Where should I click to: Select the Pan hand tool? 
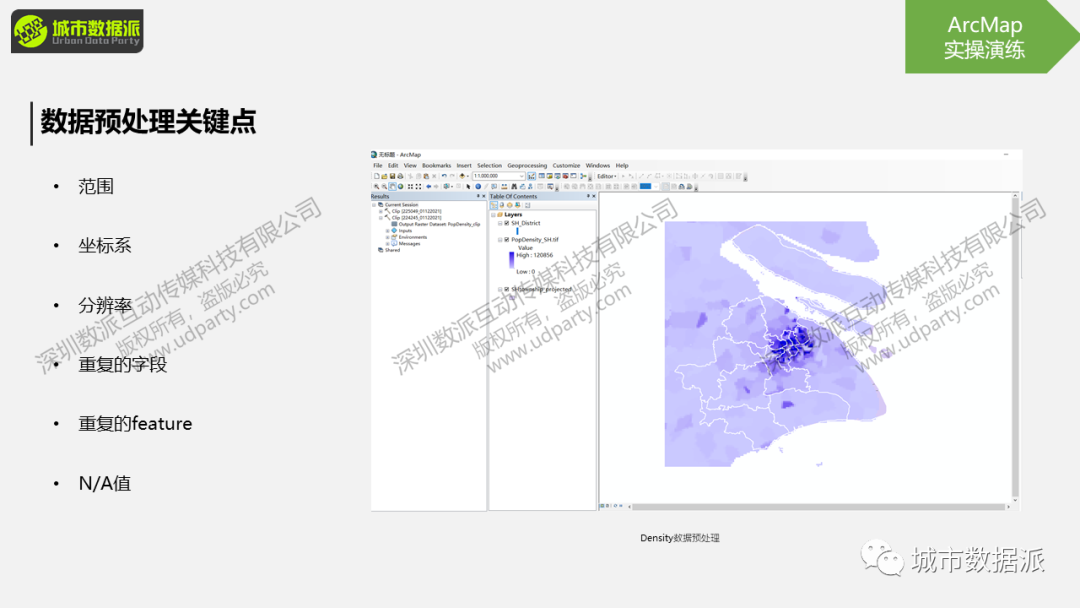393,187
